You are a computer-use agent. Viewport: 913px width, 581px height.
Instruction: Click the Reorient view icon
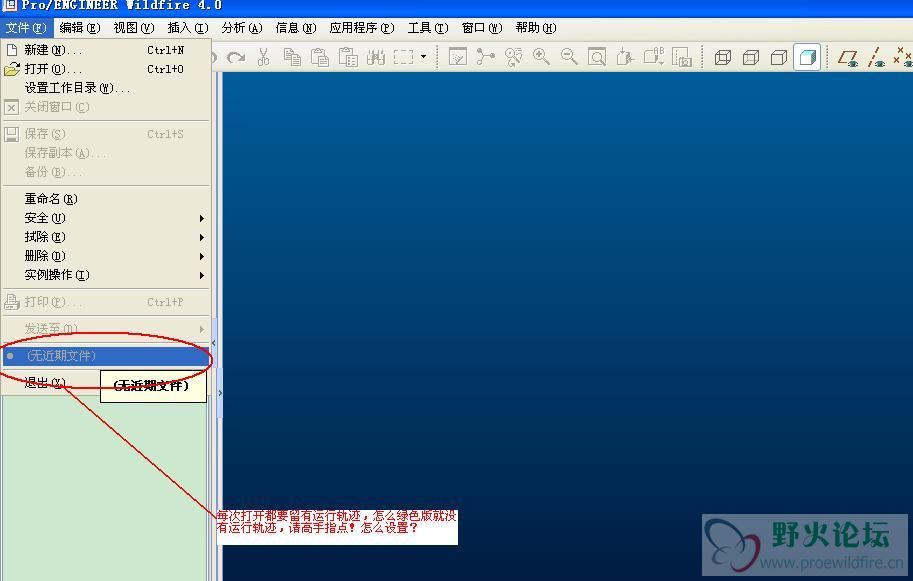click(x=625, y=57)
